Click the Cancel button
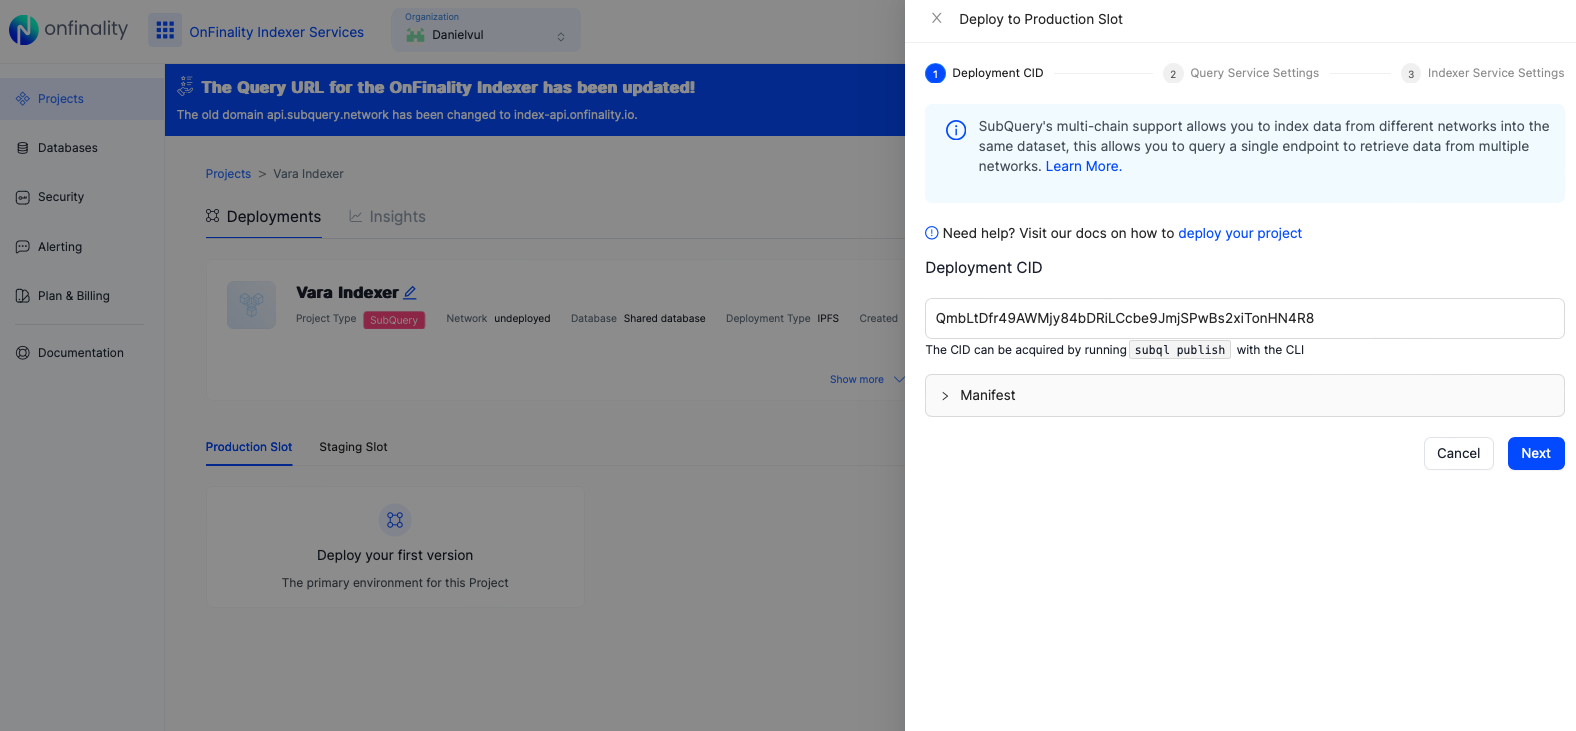This screenshot has height=731, width=1576. (x=1459, y=453)
